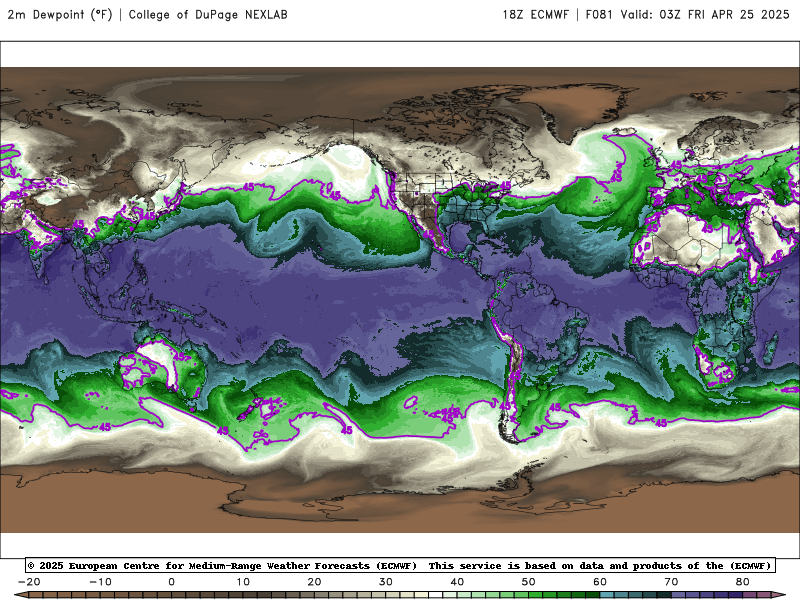
Task: Click the "College of DuPage NEXLAB" label
Action: (x=208, y=15)
